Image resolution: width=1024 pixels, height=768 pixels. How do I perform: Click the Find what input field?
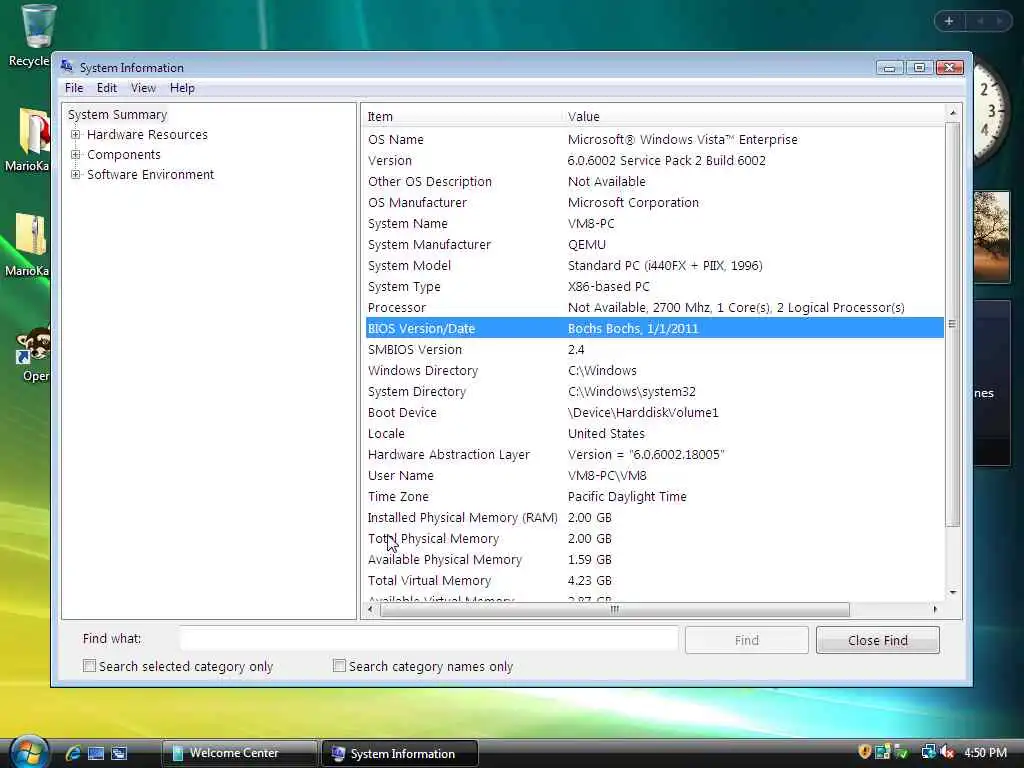pos(428,638)
